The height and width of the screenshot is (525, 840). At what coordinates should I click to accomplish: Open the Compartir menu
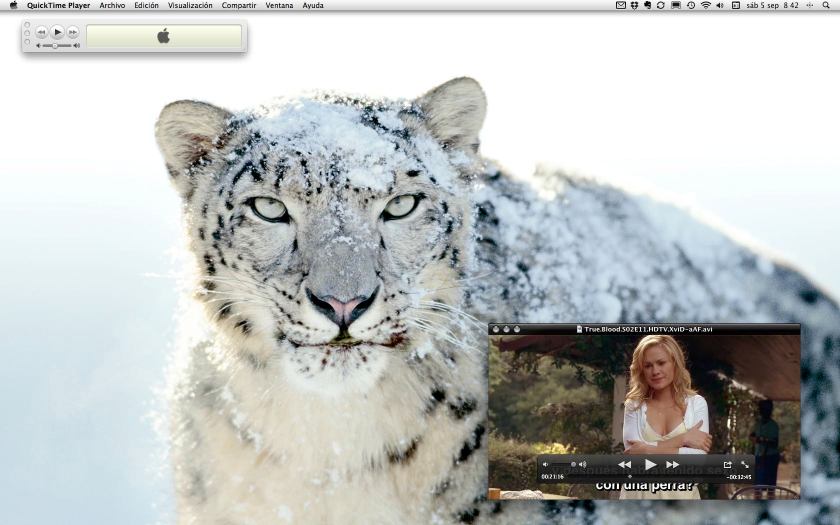[239, 6]
